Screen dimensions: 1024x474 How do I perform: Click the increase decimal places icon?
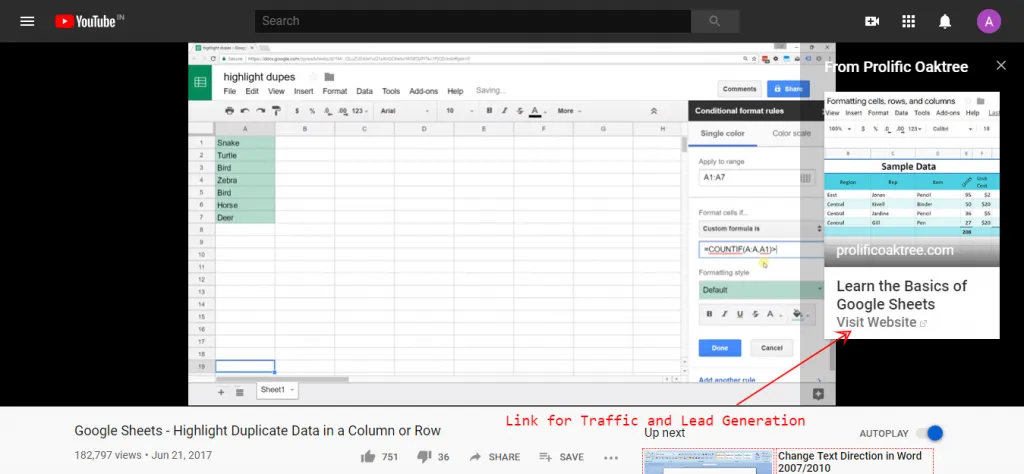coord(343,111)
